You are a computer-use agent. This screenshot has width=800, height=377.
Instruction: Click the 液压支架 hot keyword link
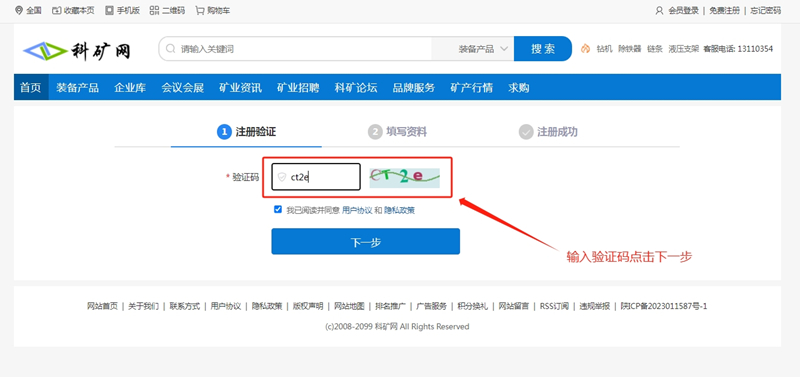684,49
